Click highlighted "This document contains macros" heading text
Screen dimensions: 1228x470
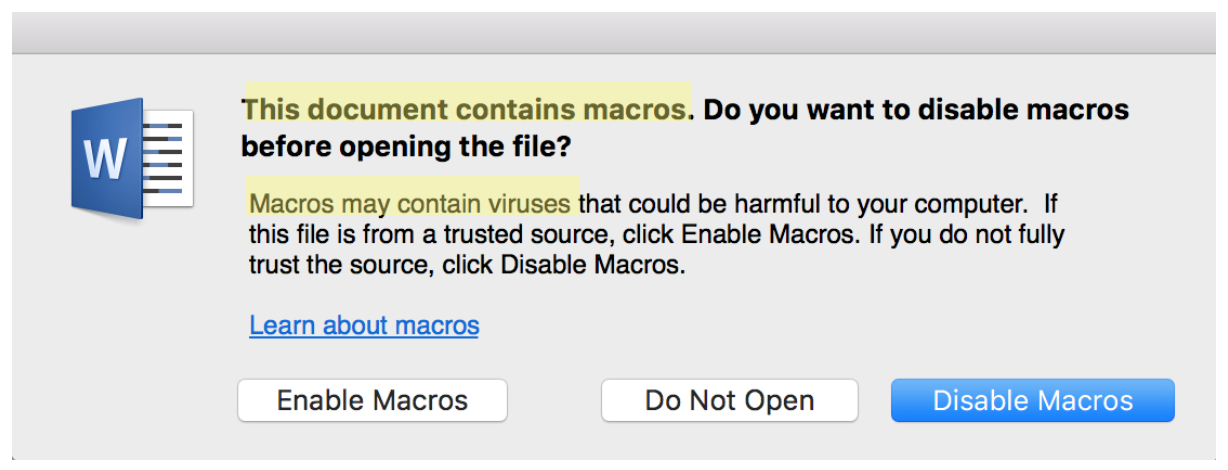[466, 108]
